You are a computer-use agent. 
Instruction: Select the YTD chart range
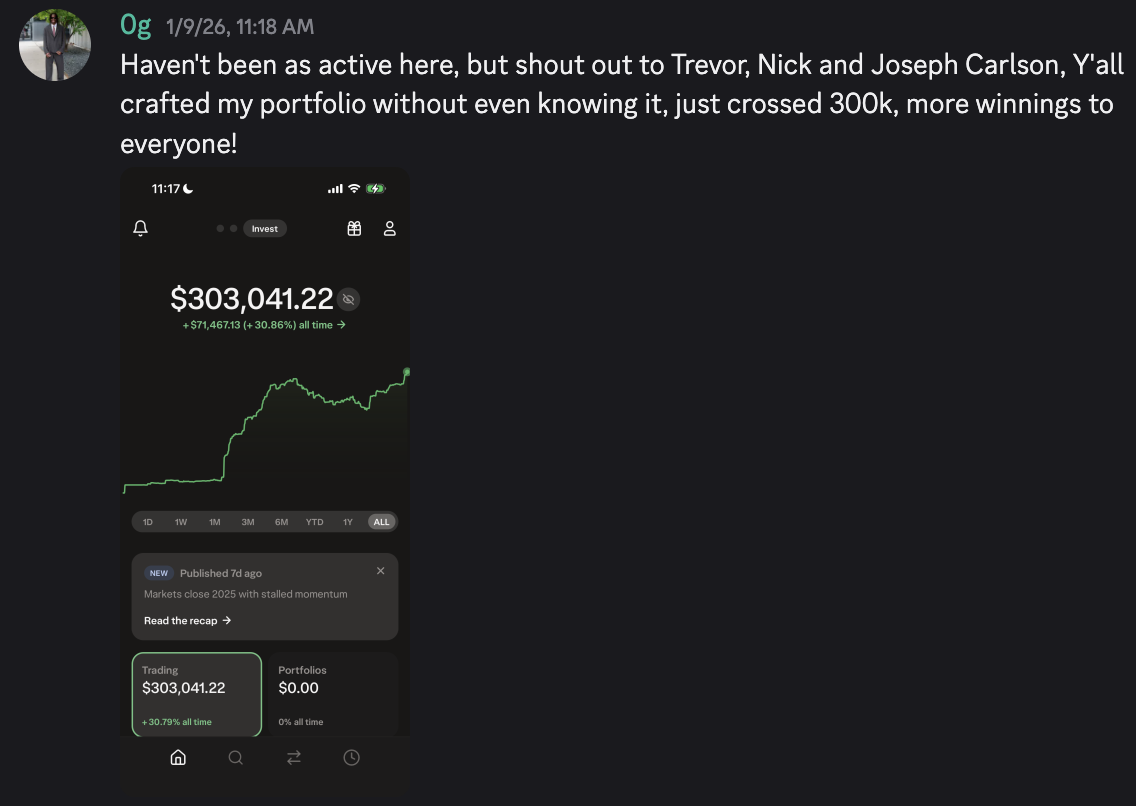(x=314, y=522)
